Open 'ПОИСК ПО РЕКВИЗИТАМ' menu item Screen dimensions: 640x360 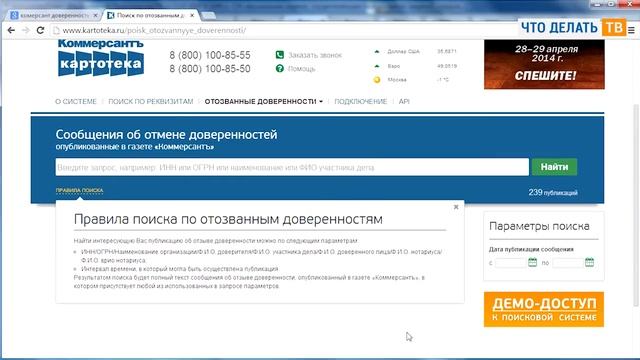point(151,101)
